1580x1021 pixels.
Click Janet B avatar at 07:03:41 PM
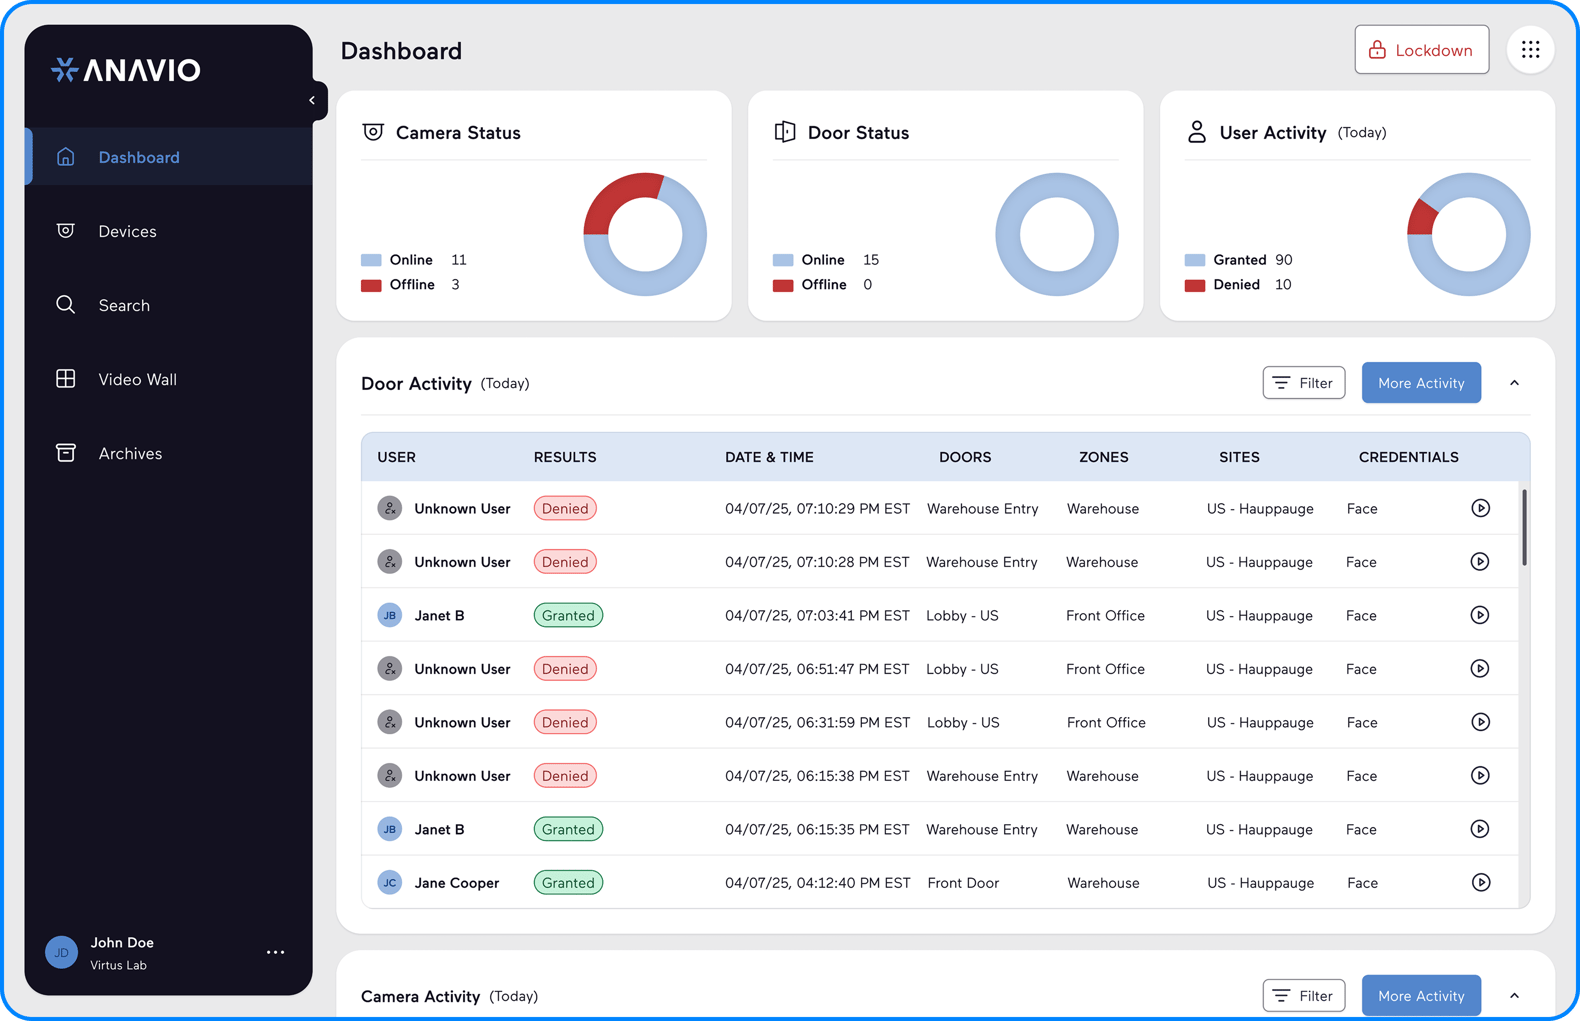tap(390, 615)
